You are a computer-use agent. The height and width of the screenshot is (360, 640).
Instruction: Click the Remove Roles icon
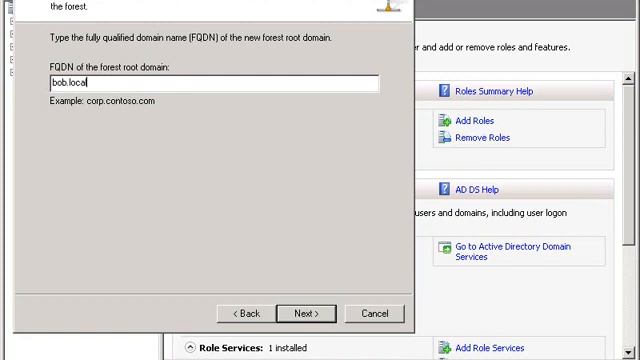[444, 137]
